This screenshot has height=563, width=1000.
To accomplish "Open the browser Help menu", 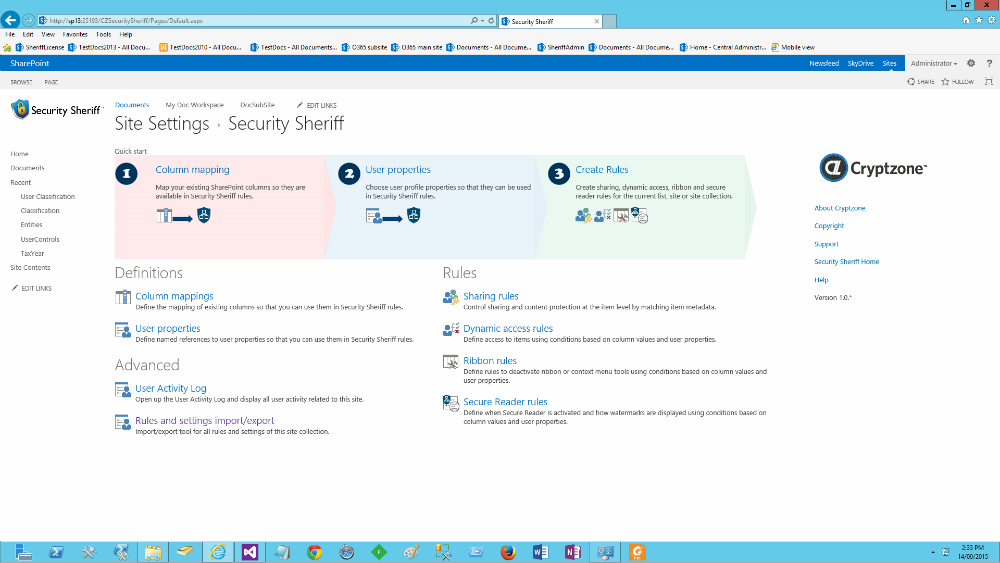I will [126, 34].
